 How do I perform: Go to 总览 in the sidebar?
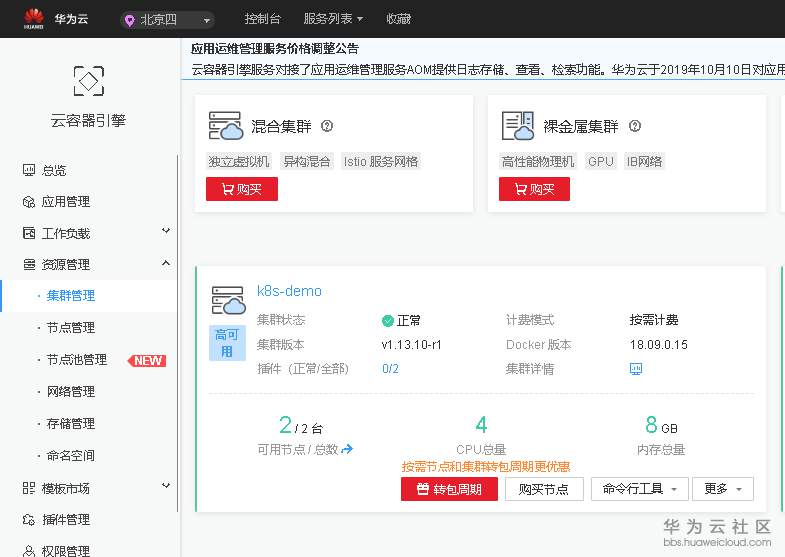(54, 171)
